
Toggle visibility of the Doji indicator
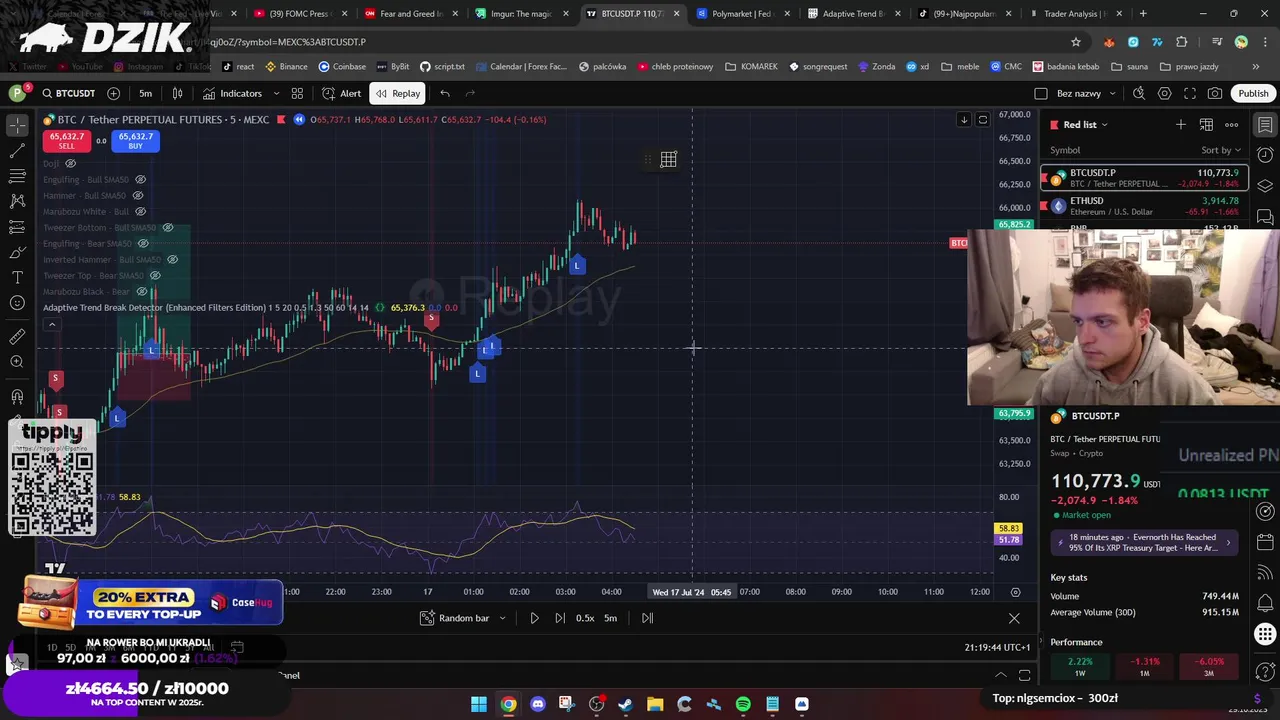click(x=70, y=163)
